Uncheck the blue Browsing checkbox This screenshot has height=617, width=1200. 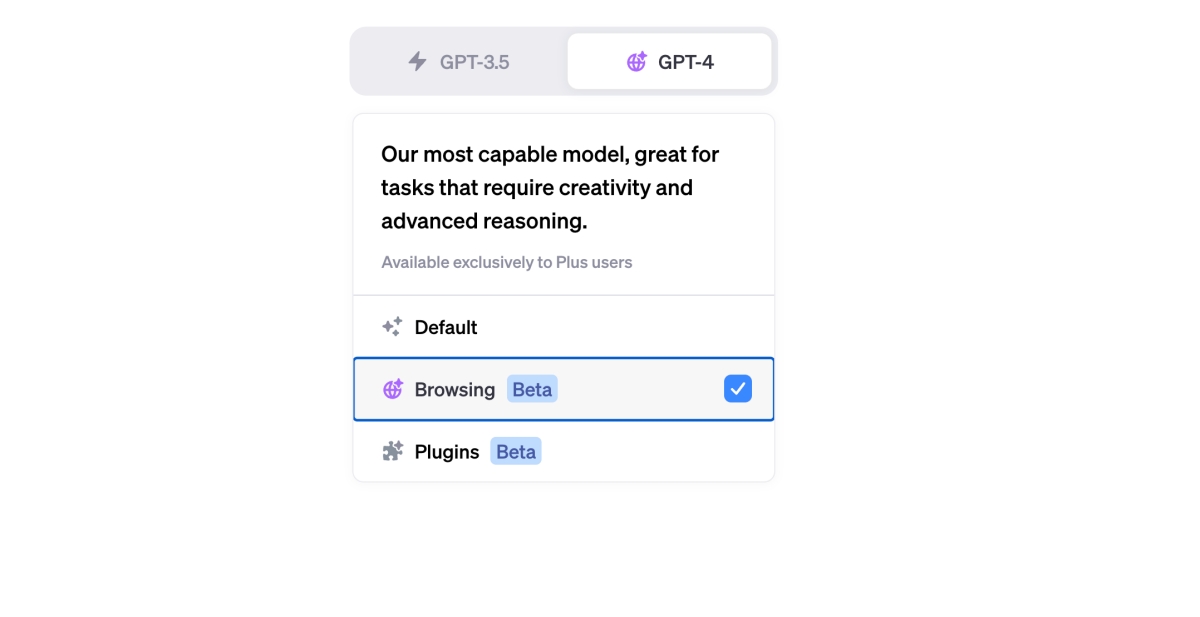(738, 389)
